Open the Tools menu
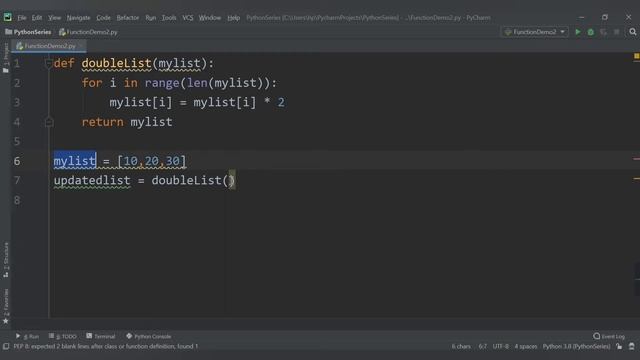 tap(169, 18)
